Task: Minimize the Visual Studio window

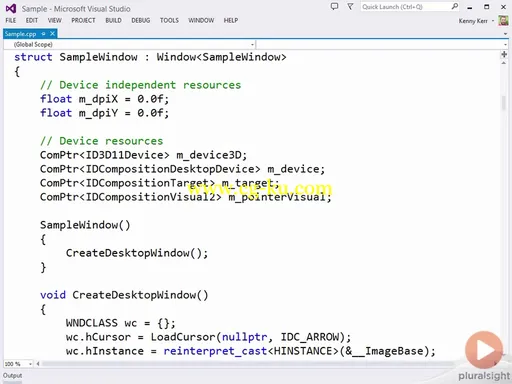Action: click(x=470, y=7)
